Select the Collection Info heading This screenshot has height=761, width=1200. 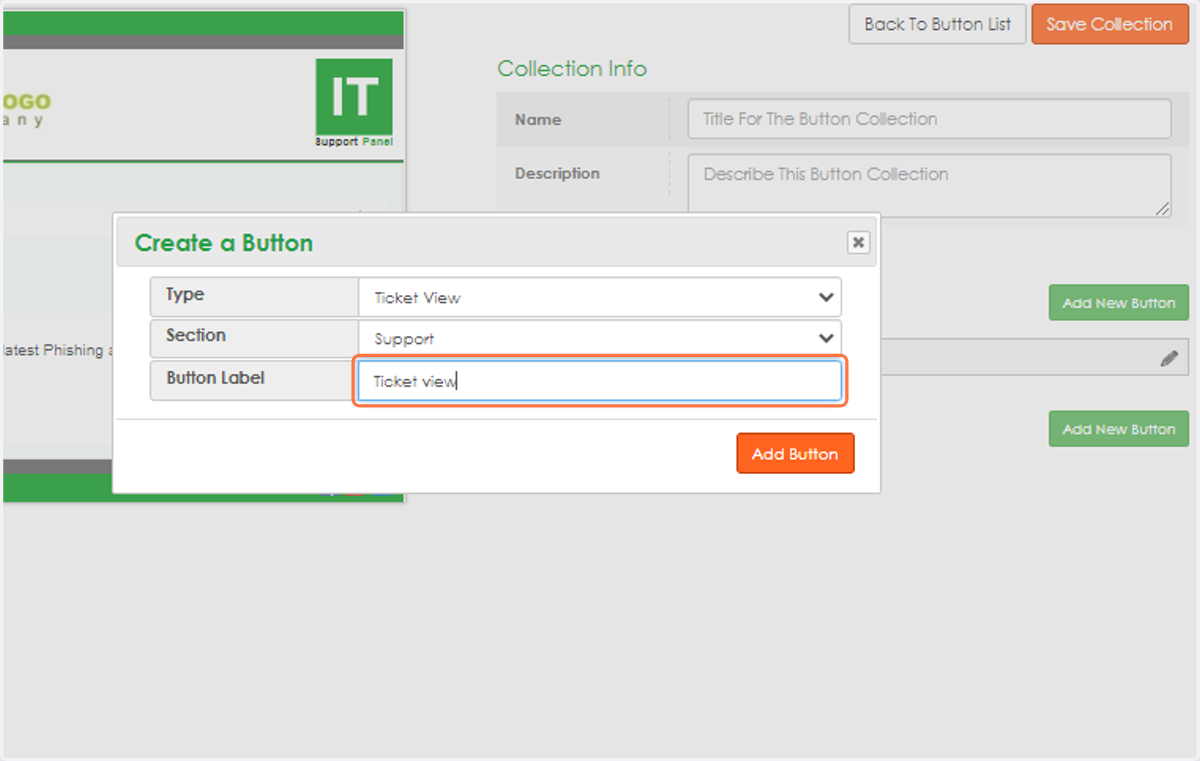(x=572, y=69)
